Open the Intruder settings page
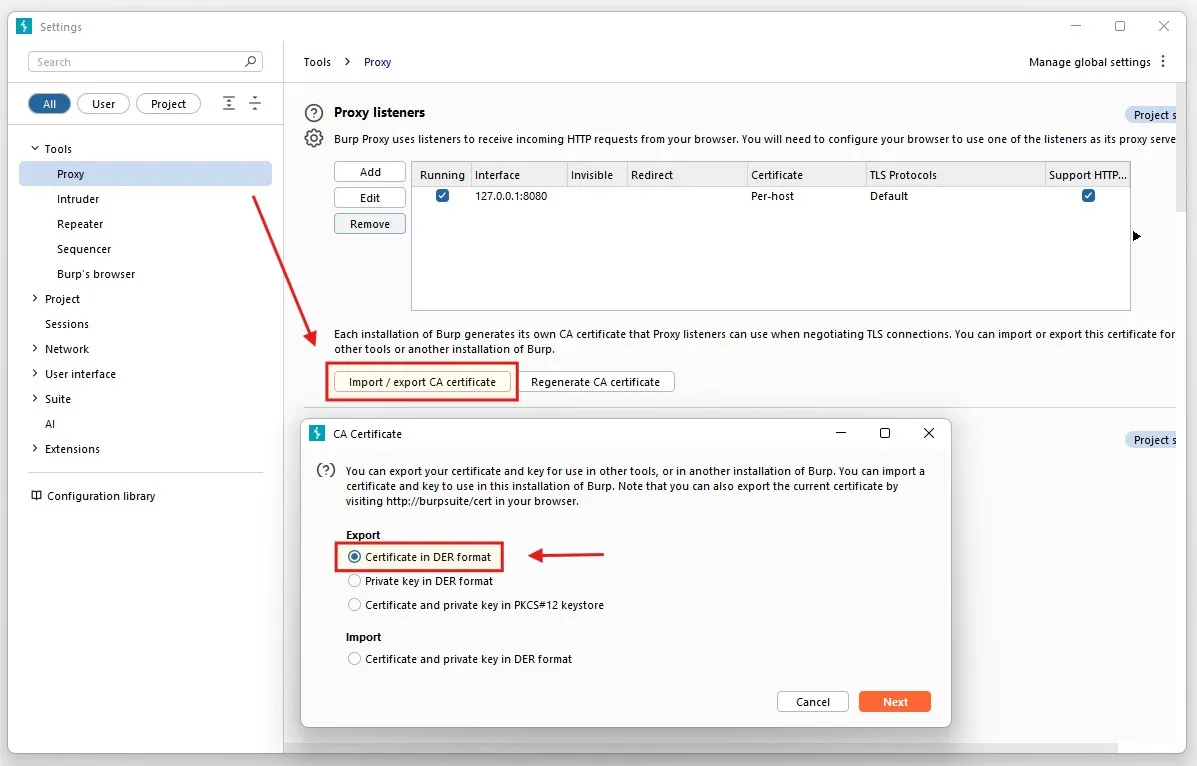This screenshot has width=1197, height=766. point(78,199)
